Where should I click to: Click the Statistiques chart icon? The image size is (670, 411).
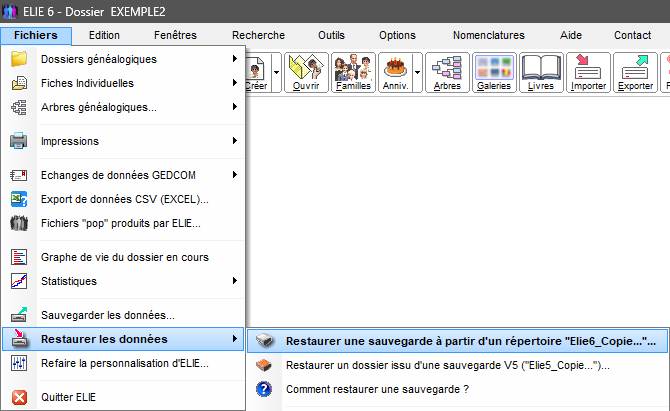(x=19, y=281)
